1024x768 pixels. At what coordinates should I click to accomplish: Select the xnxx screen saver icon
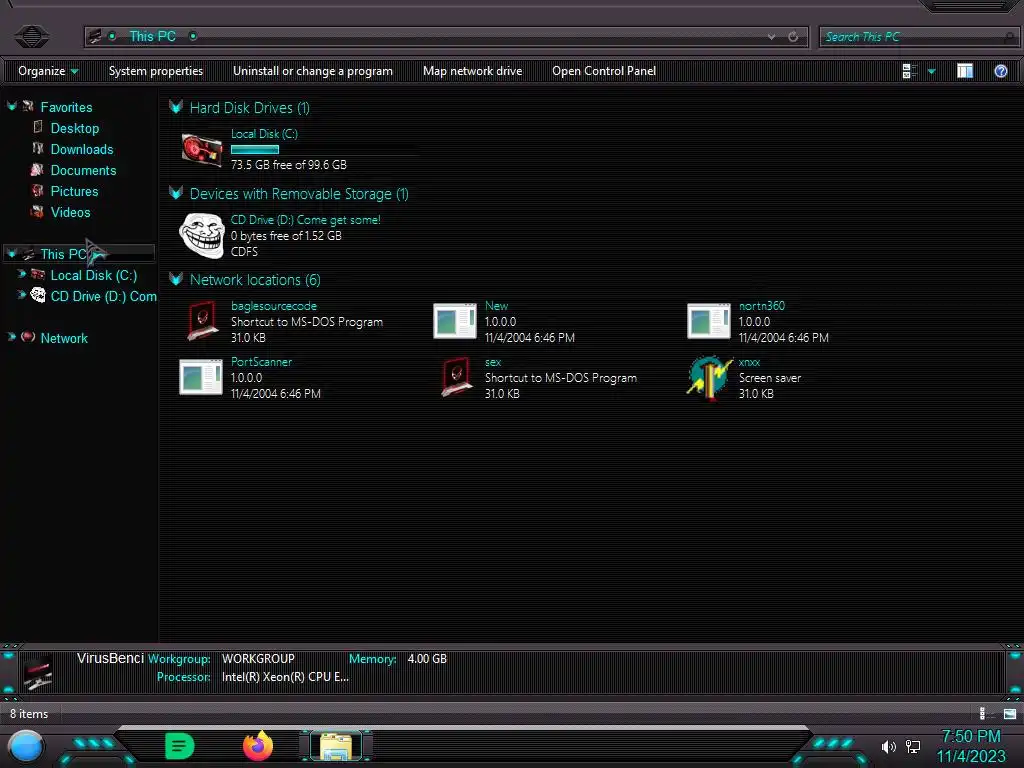point(709,377)
